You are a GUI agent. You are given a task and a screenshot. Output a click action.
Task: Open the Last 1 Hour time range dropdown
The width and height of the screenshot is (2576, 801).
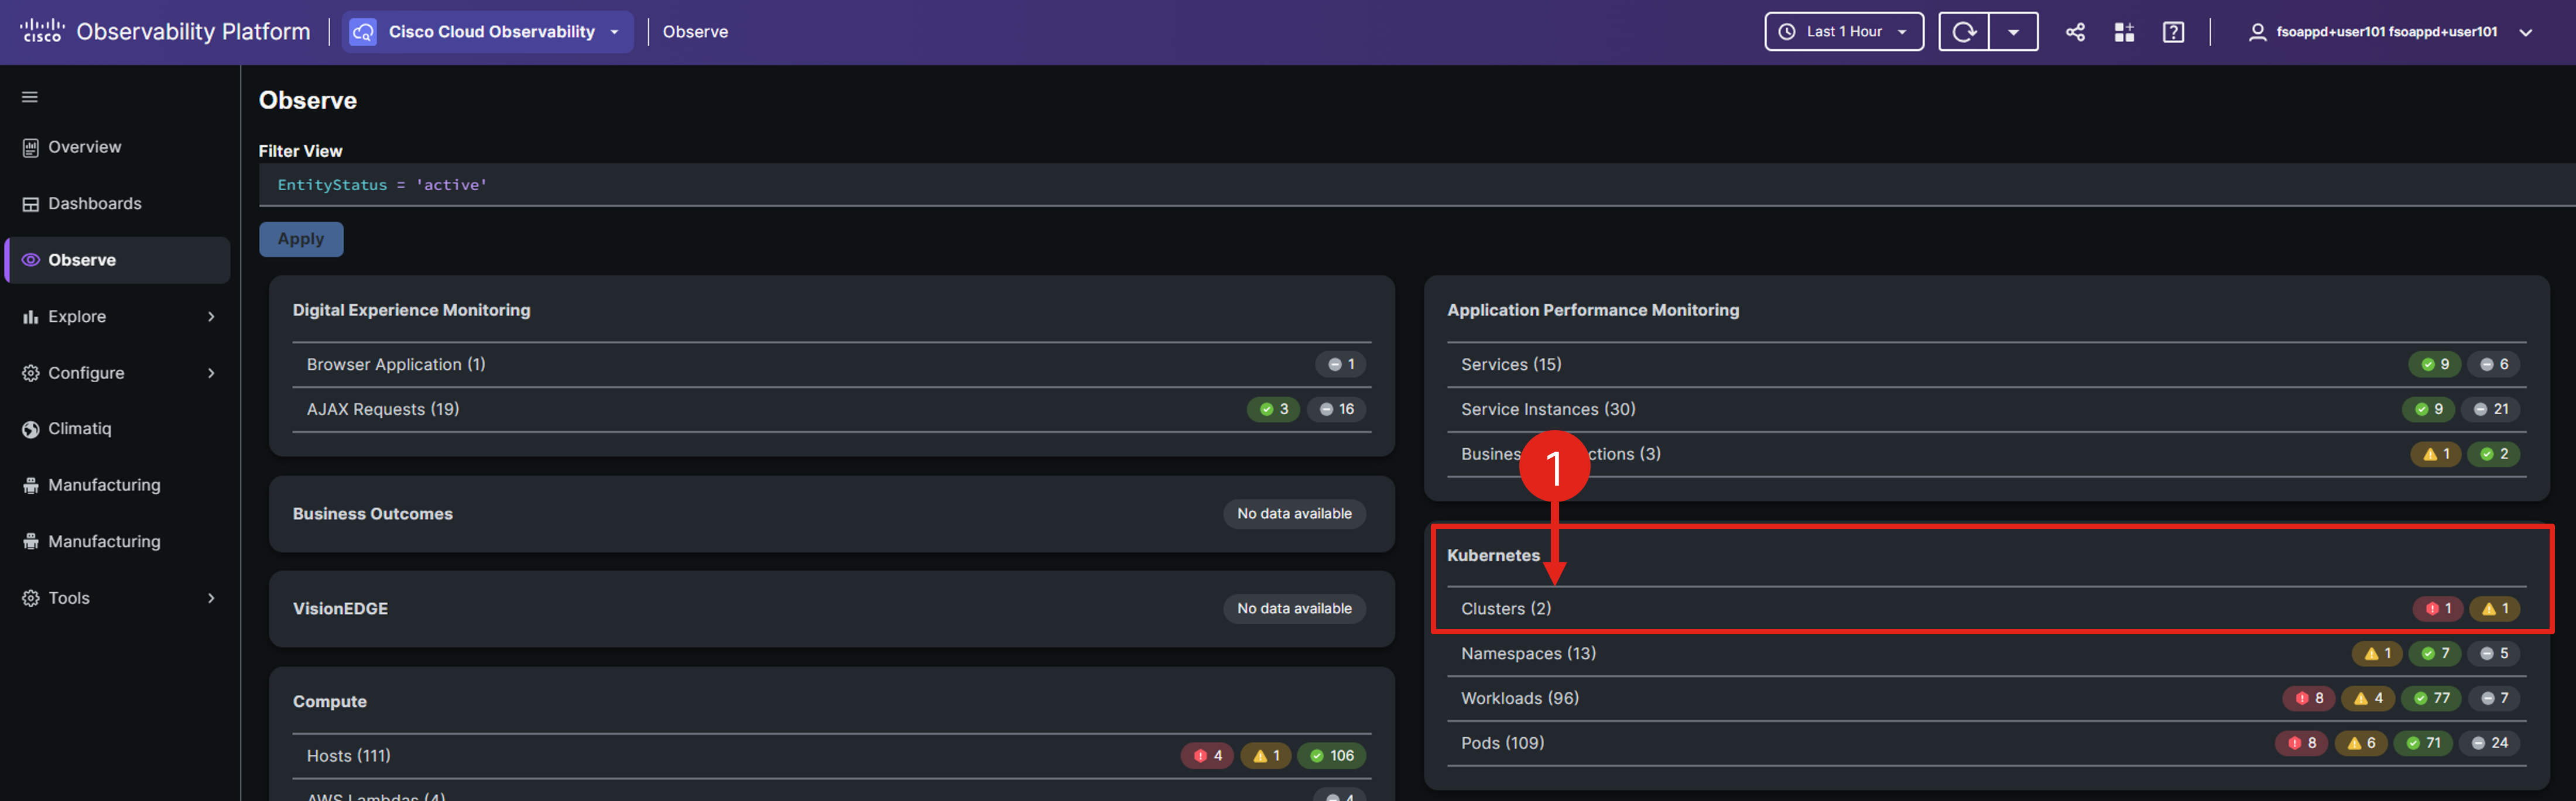(1844, 32)
